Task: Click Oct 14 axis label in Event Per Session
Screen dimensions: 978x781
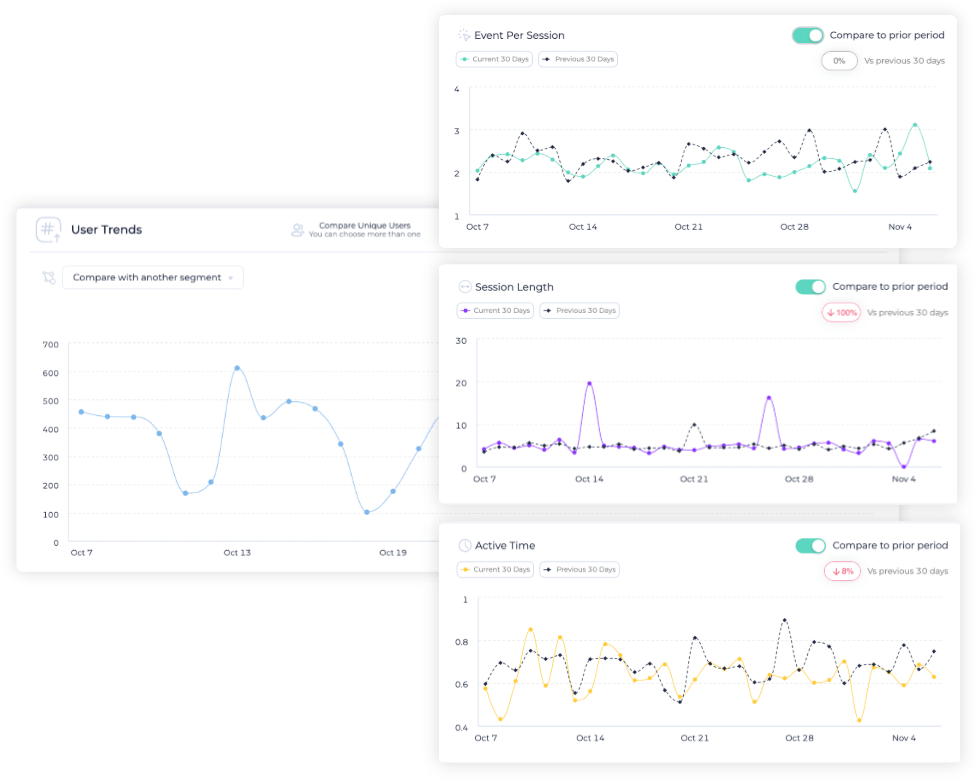Action: [x=583, y=227]
